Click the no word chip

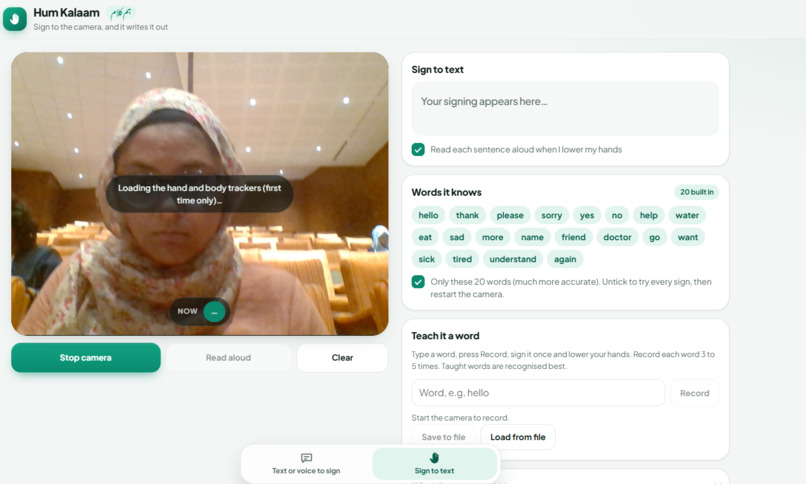pos(617,215)
